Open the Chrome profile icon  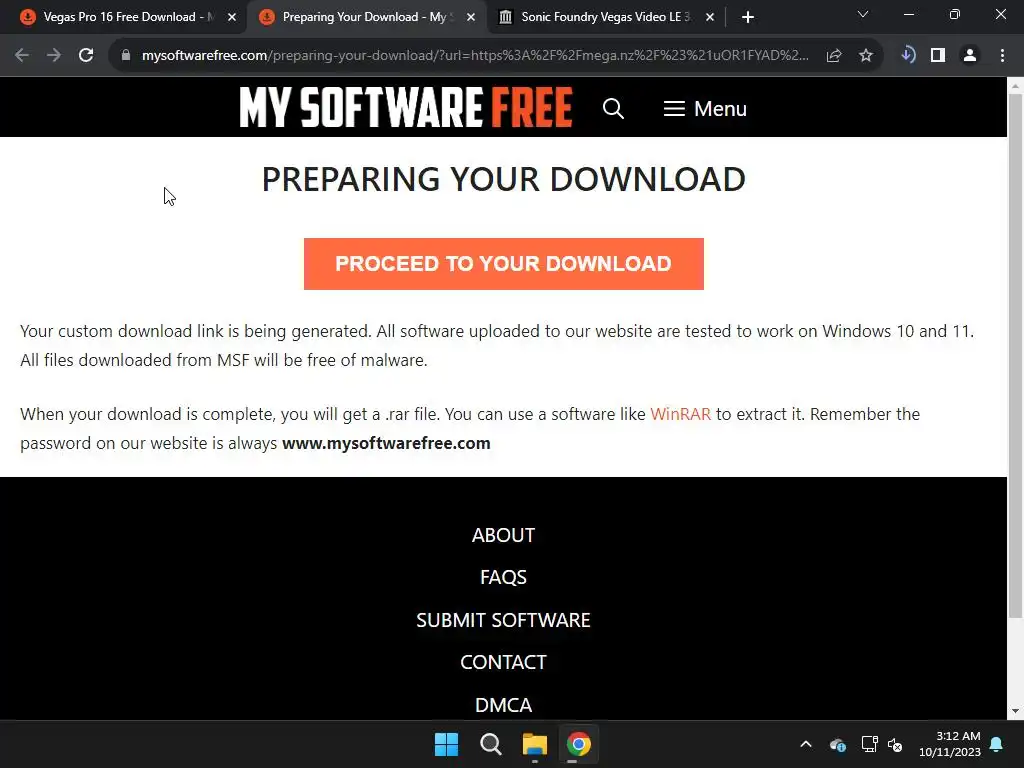click(x=970, y=56)
